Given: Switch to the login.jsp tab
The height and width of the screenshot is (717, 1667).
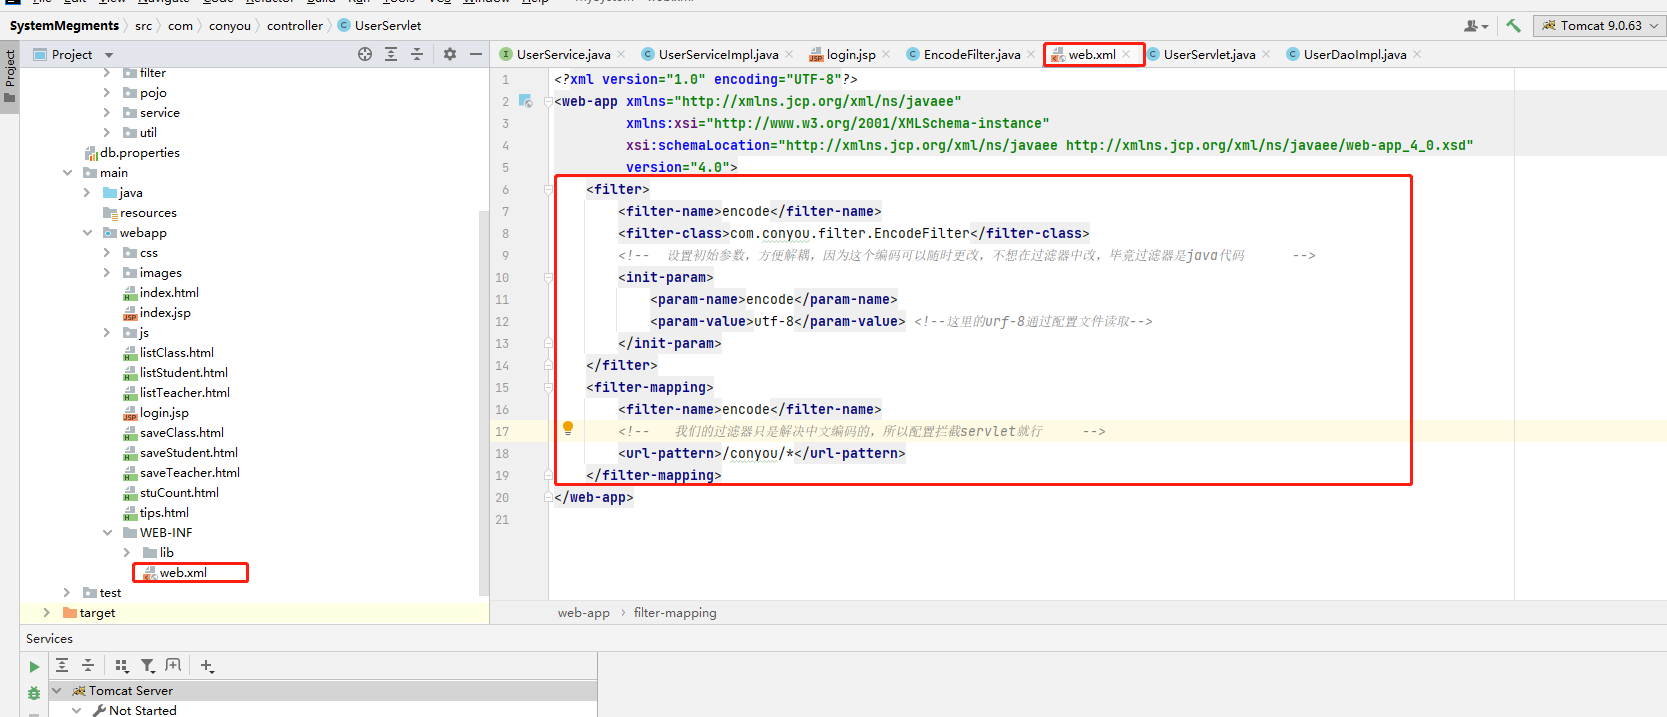Looking at the screenshot, I should coord(850,54).
